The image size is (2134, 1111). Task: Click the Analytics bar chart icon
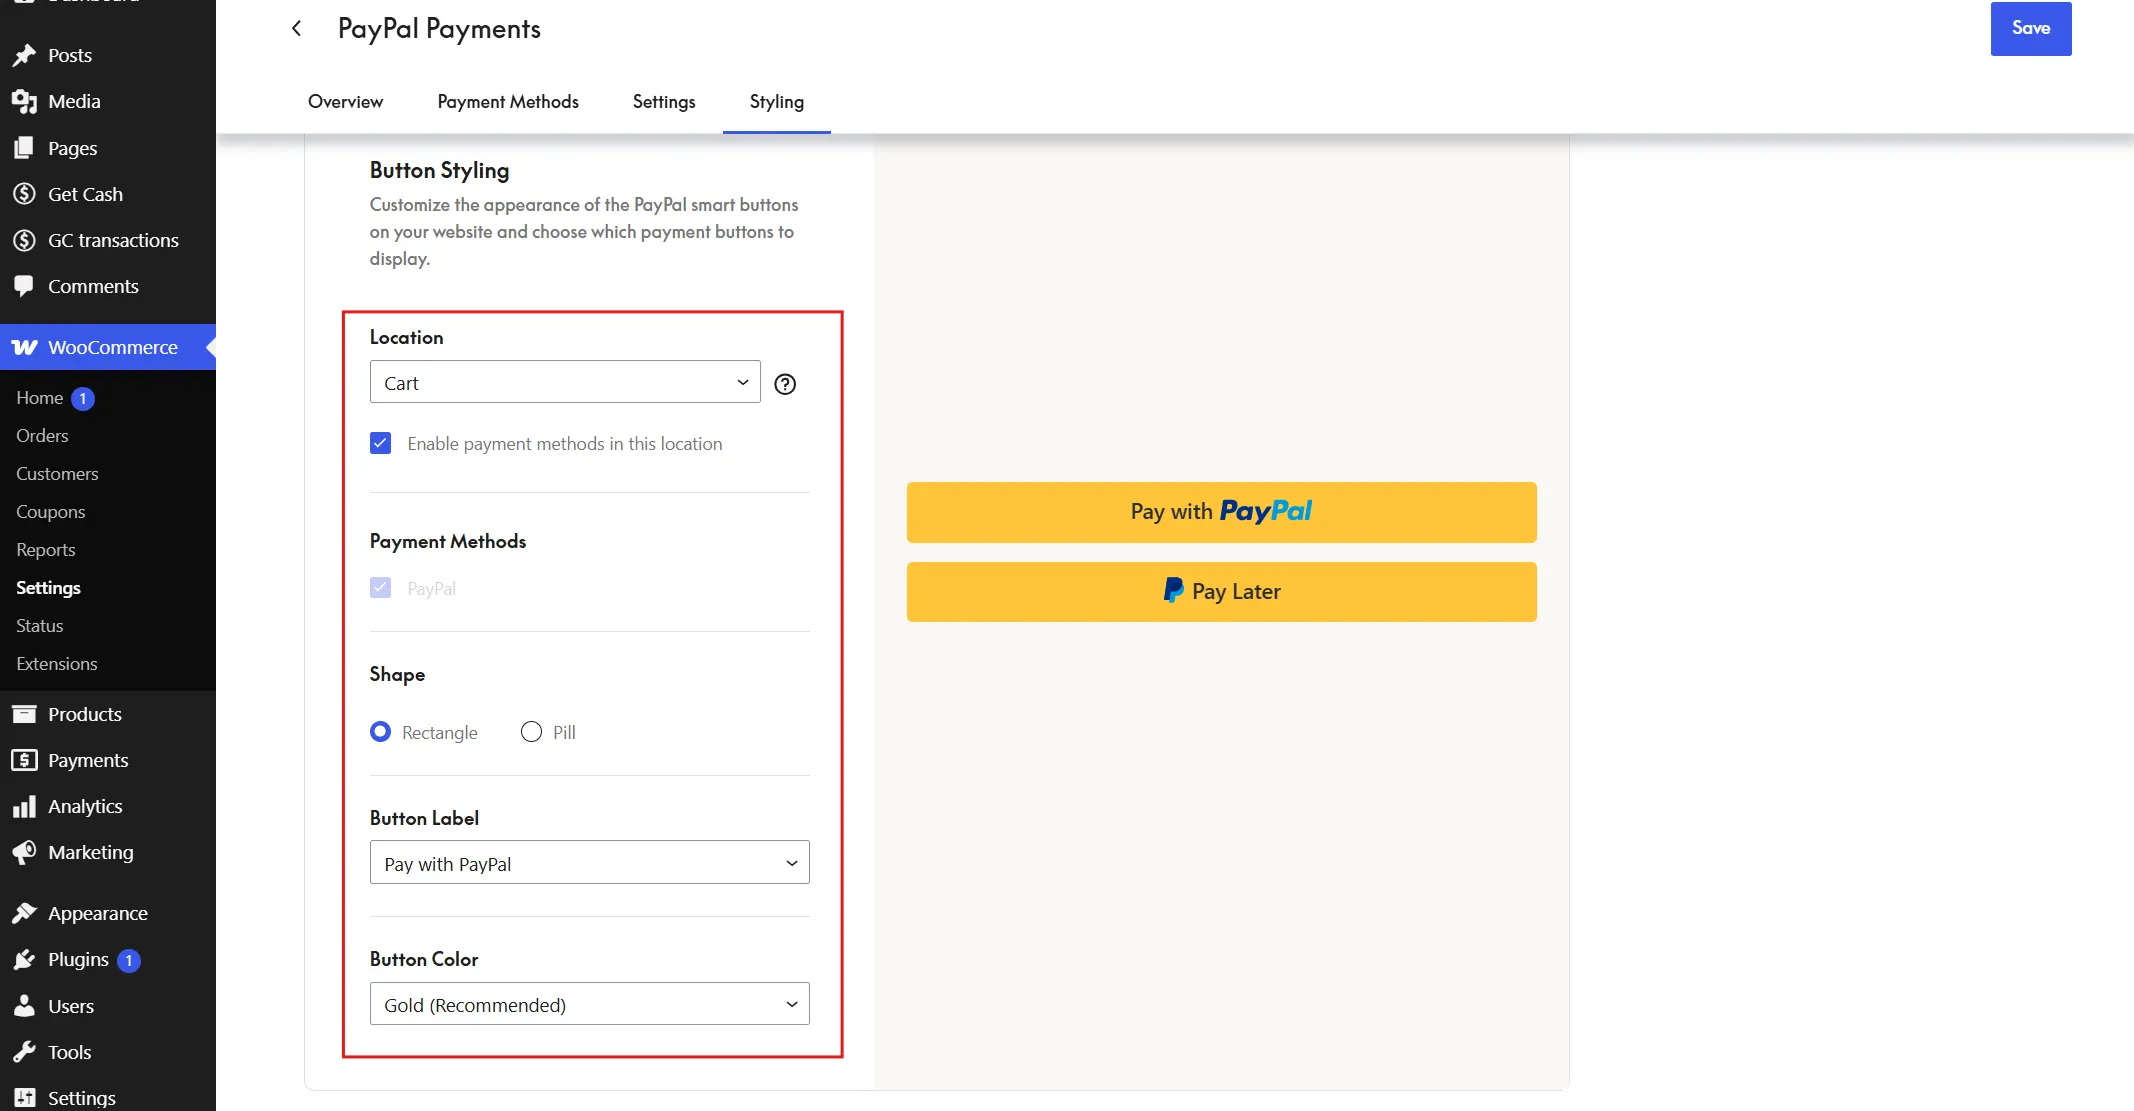(x=24, y=806)
